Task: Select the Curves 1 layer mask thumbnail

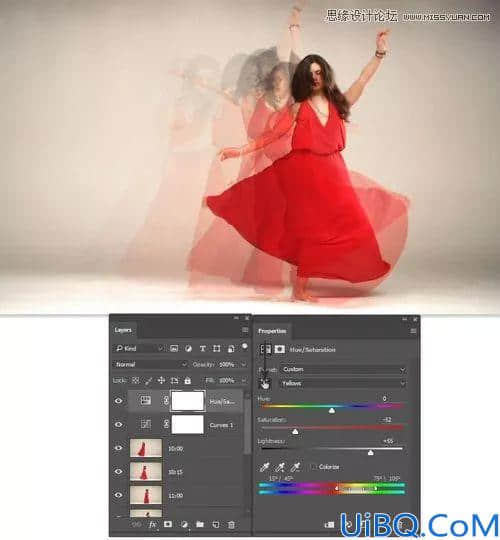Action: pyautogui.click(x=188, y=424)
